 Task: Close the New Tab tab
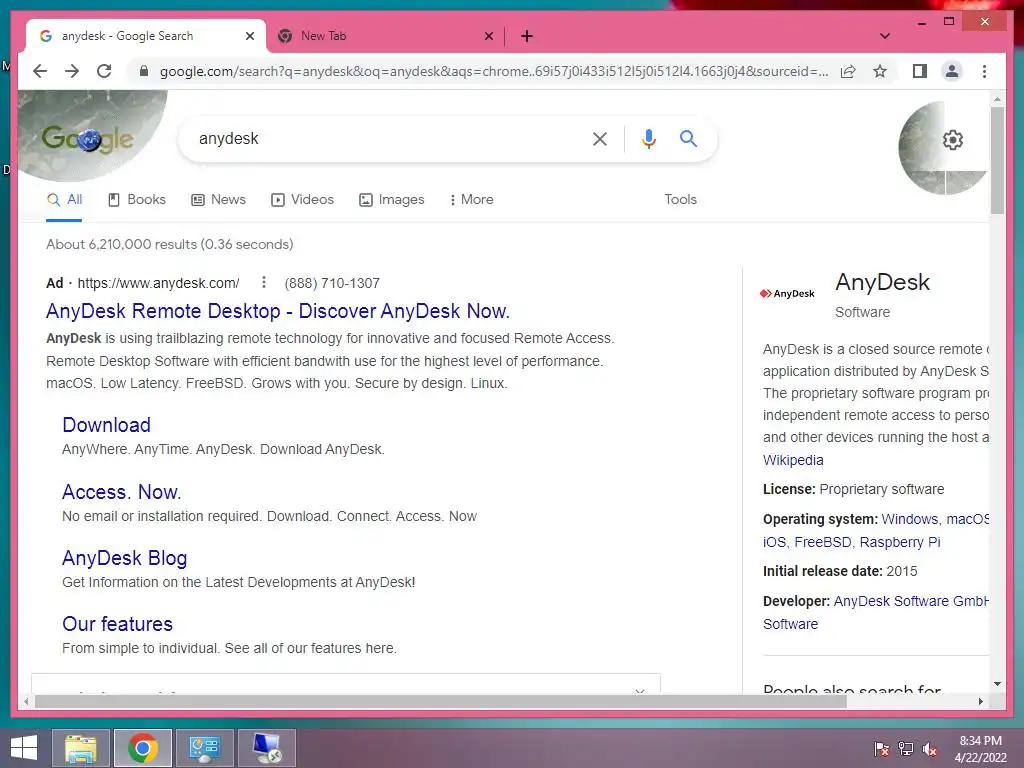coord(488,36)
